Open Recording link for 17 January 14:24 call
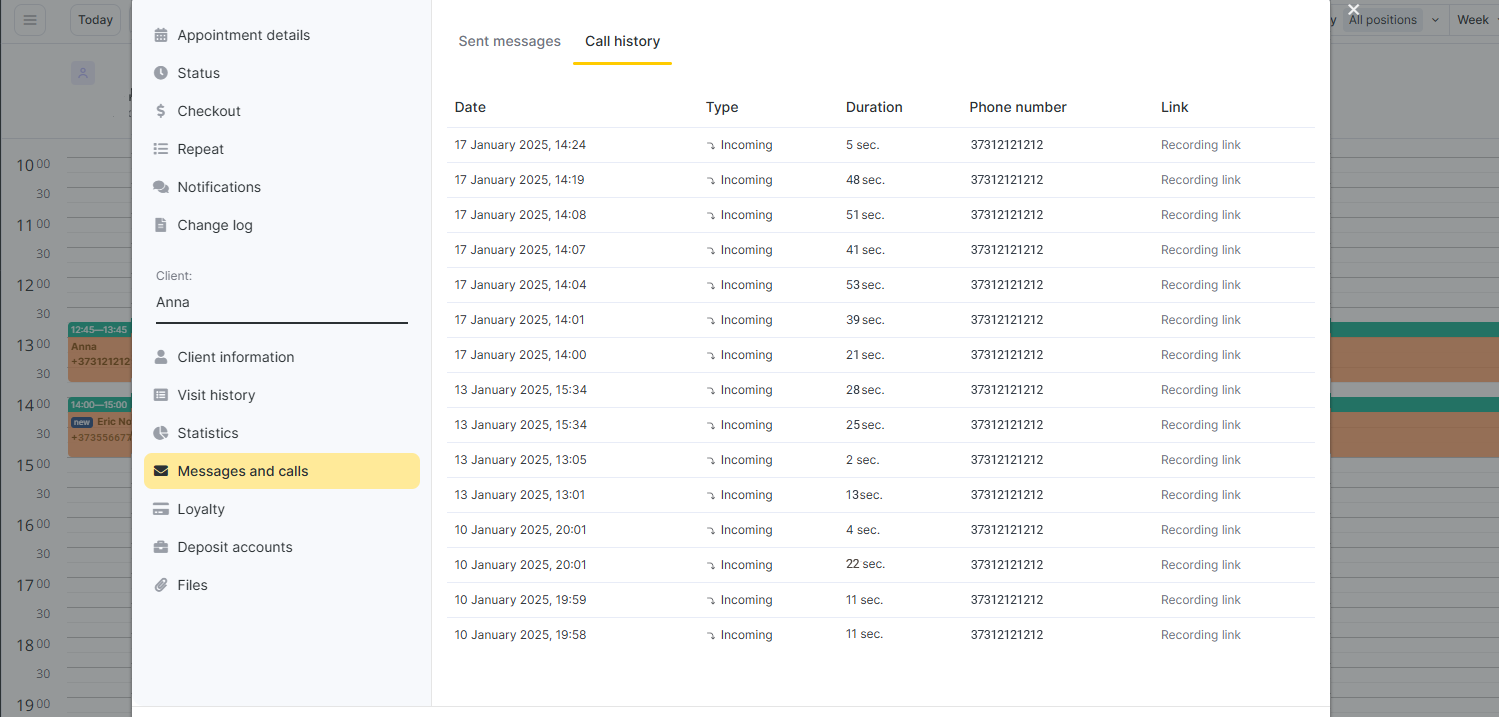This screenshot has height=717, width=1499. tap(1200, 145)
